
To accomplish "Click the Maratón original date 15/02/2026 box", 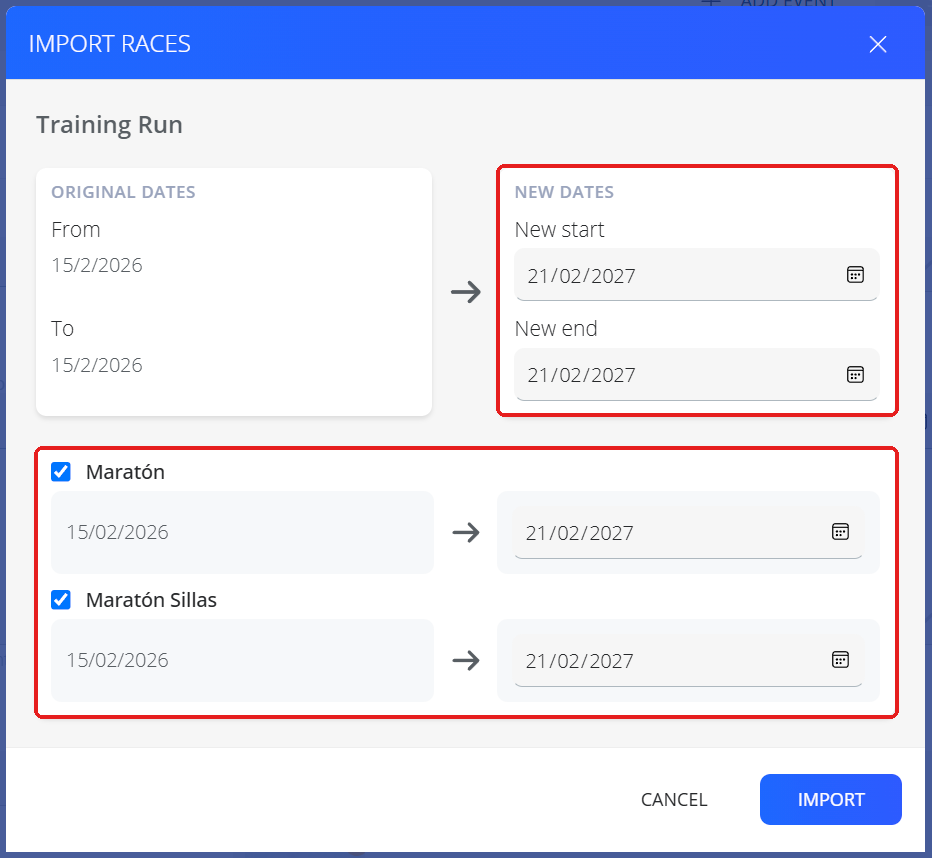I will point(243,532).
